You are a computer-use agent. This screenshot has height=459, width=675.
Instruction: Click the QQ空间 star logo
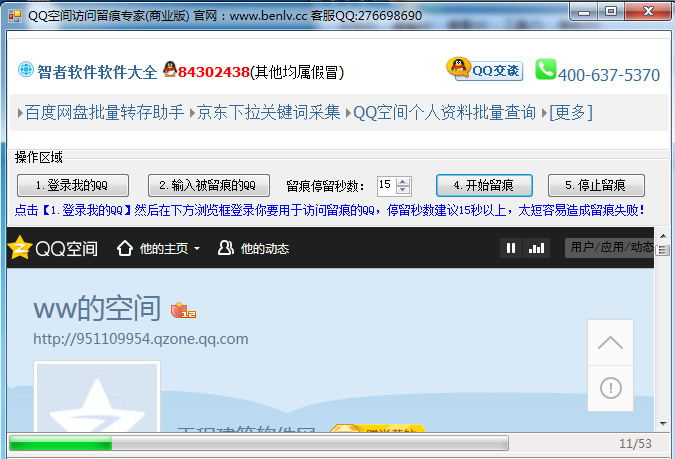point(19,248)
